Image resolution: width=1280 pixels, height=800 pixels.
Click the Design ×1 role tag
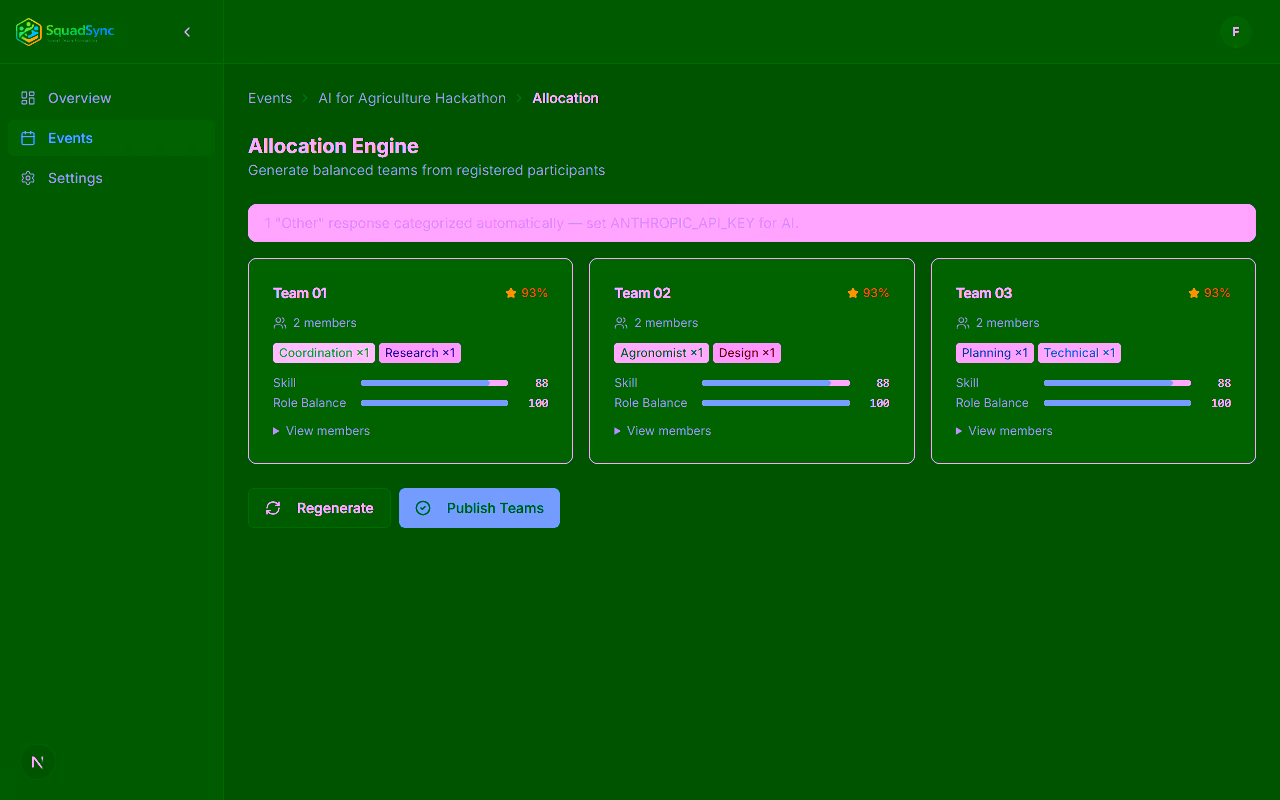pyautogui.click(x=747, y=353)
